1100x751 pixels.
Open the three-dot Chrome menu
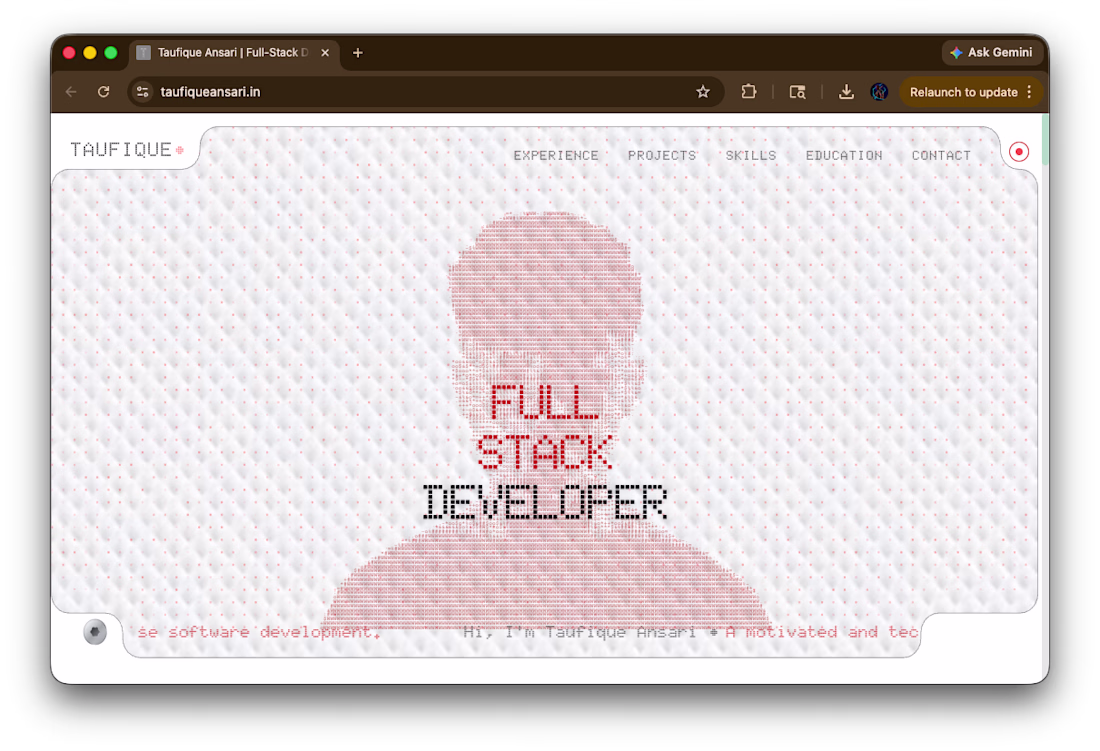pos(1029,92)
